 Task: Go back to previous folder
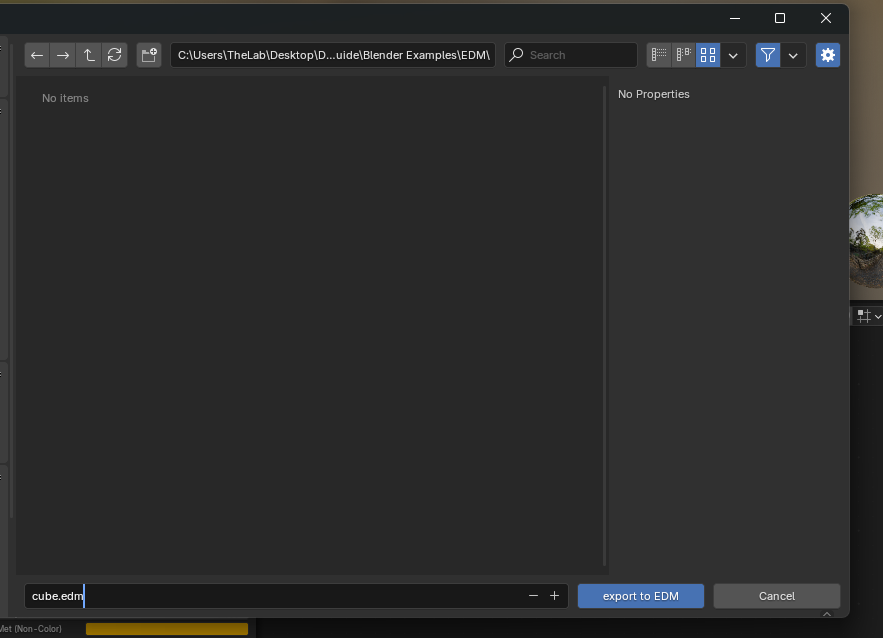(x=37, y=55)
